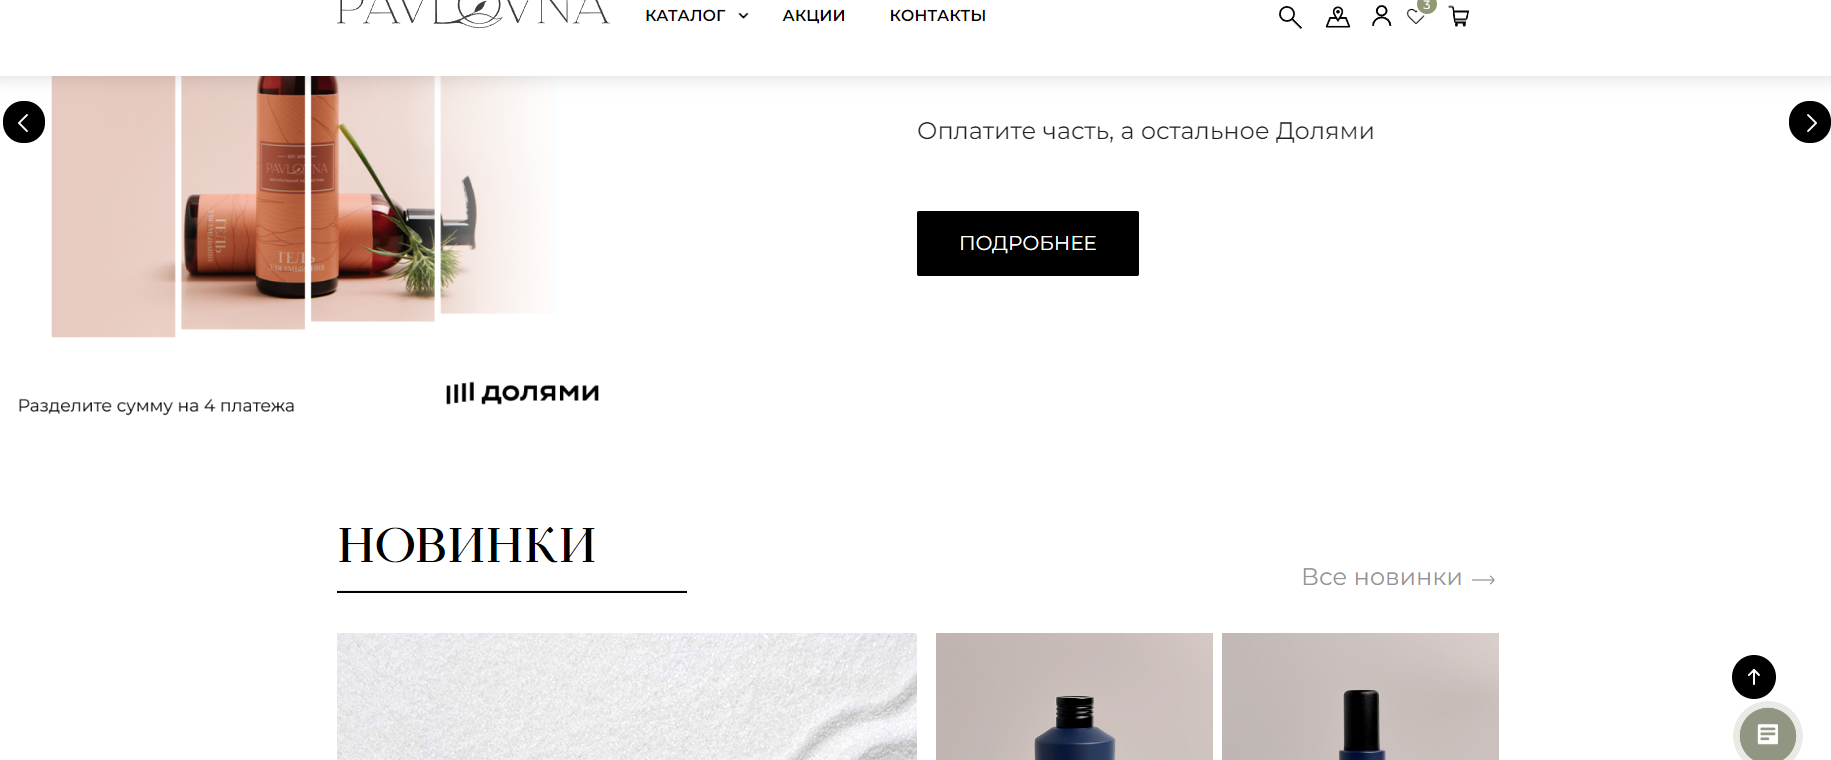
Task: Expand the Каталог dropdown chevron
Action: (x=743, y=16)
